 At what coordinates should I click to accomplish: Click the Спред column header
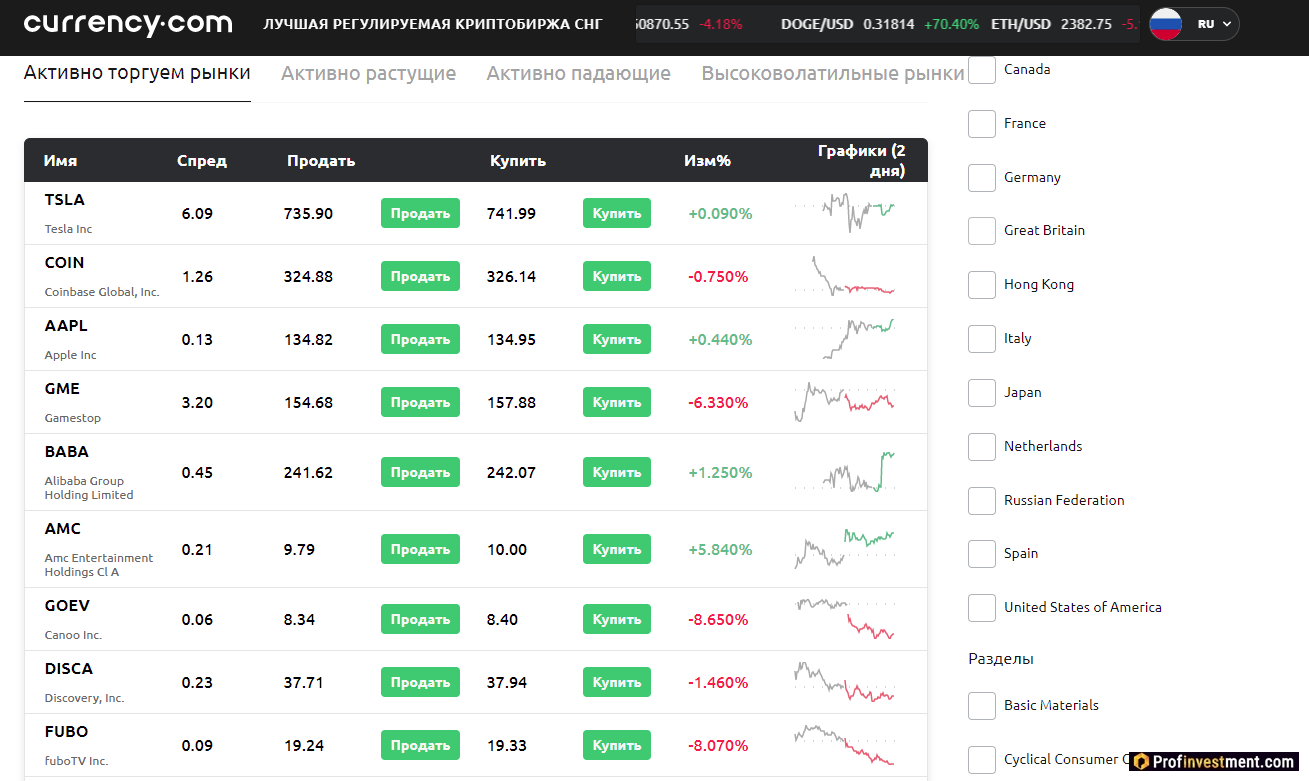(x=202, y=160)
